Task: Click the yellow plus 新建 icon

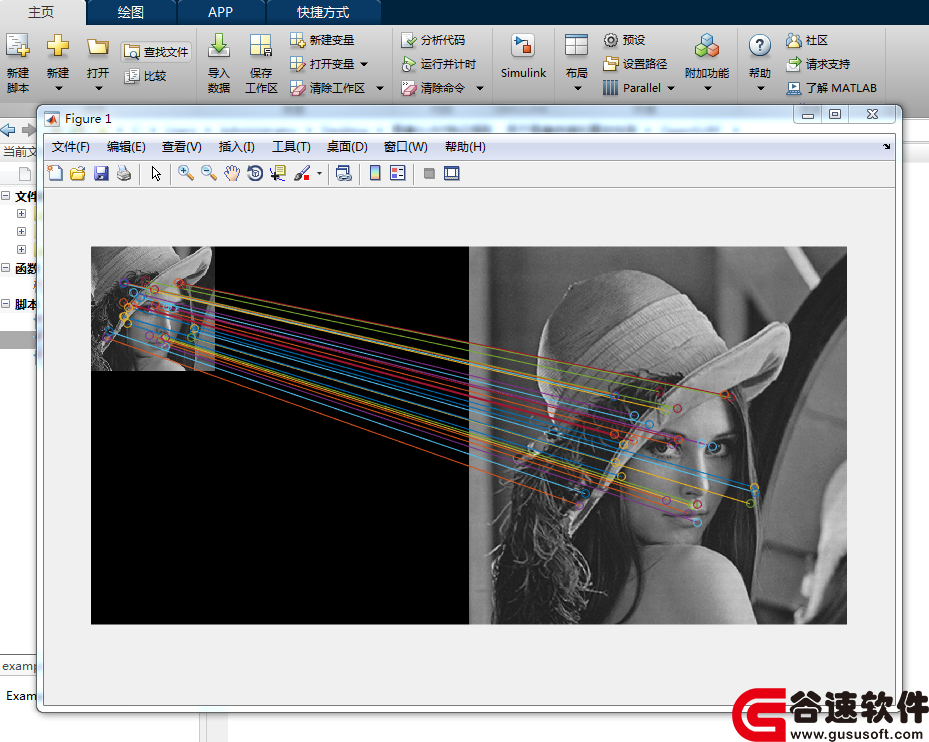Action: tap(58, 46)
